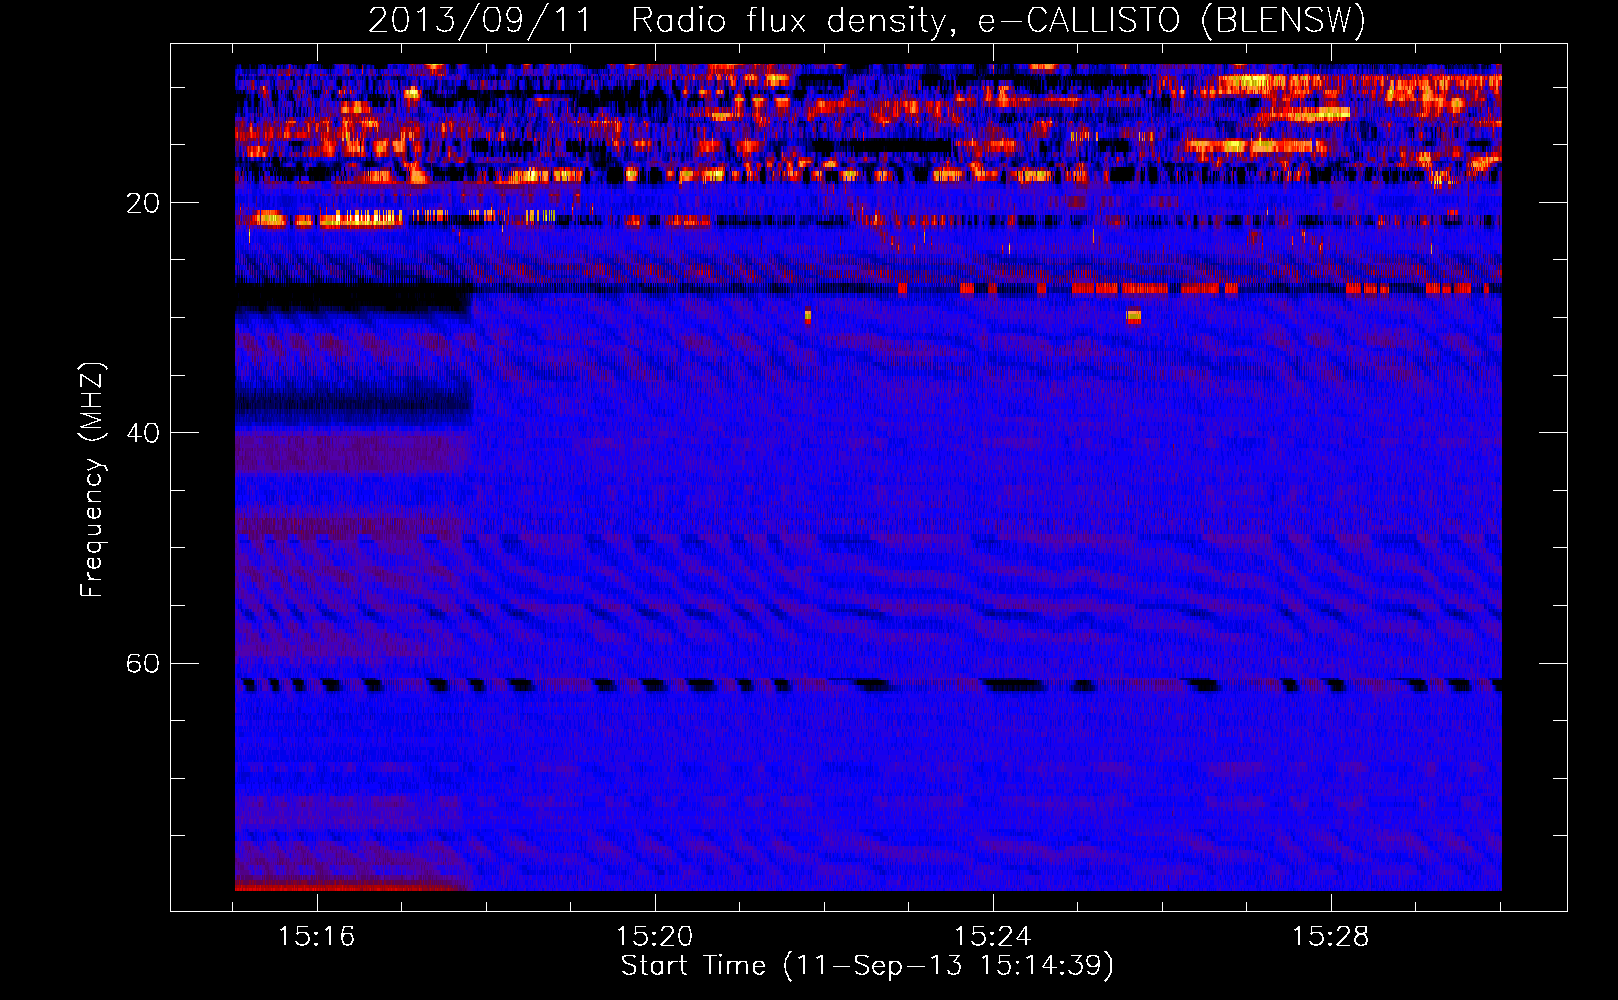
Task: Click the 15:24 time tick label
Action: (x=992, y=937)
